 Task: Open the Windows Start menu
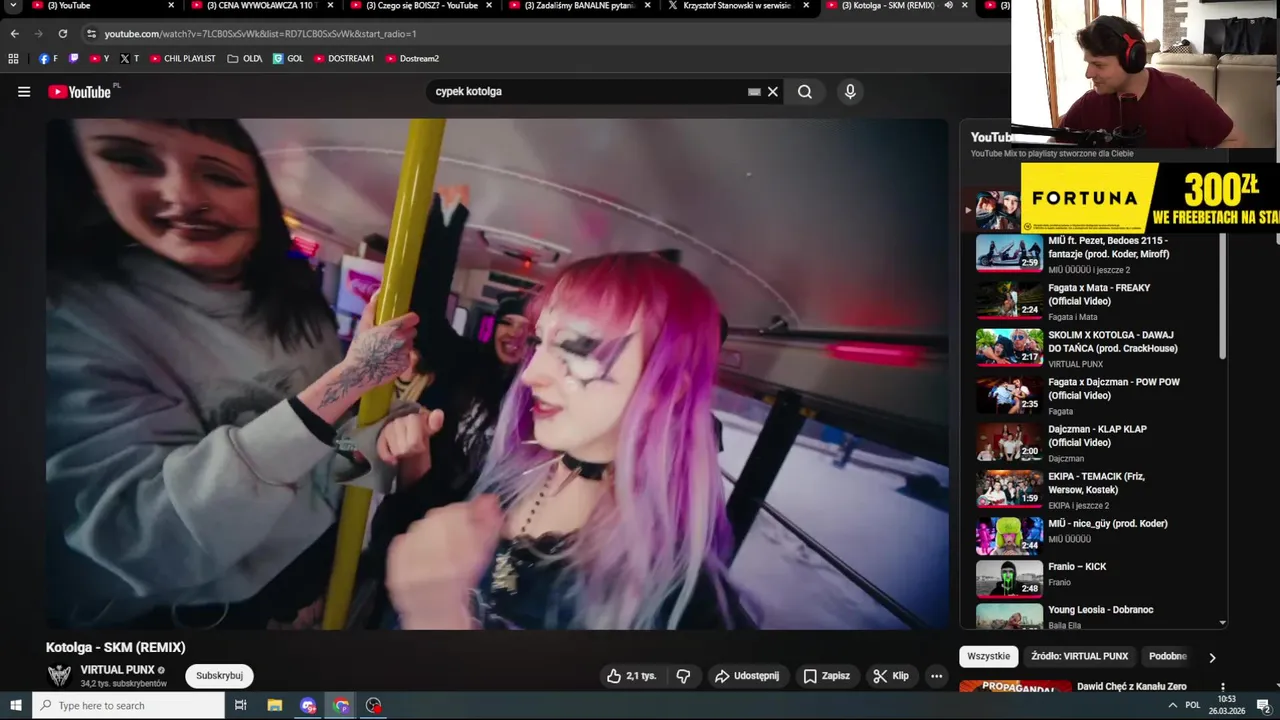pyautogui.click(x=15, y=705)
